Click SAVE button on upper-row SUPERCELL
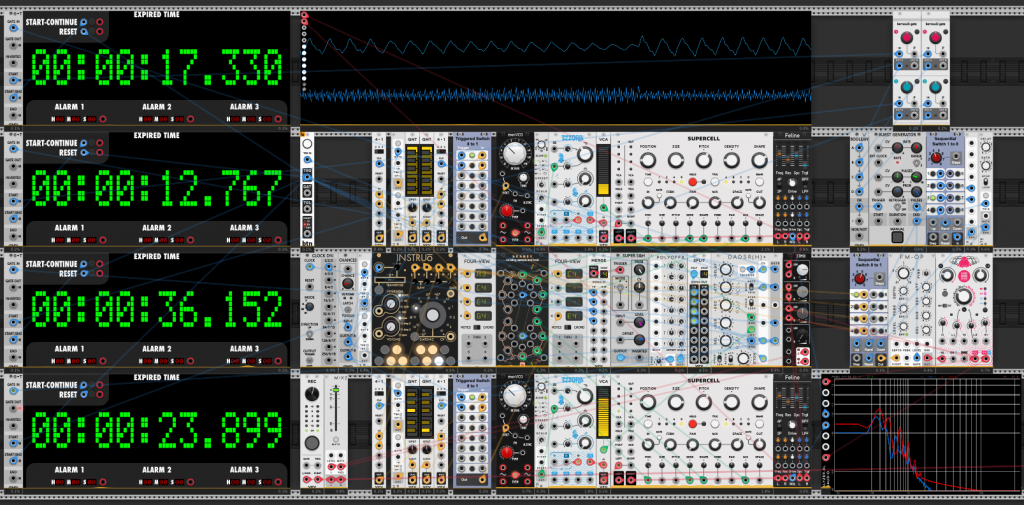The width and height of the screenshot is (1024, 505). (760, 180)
